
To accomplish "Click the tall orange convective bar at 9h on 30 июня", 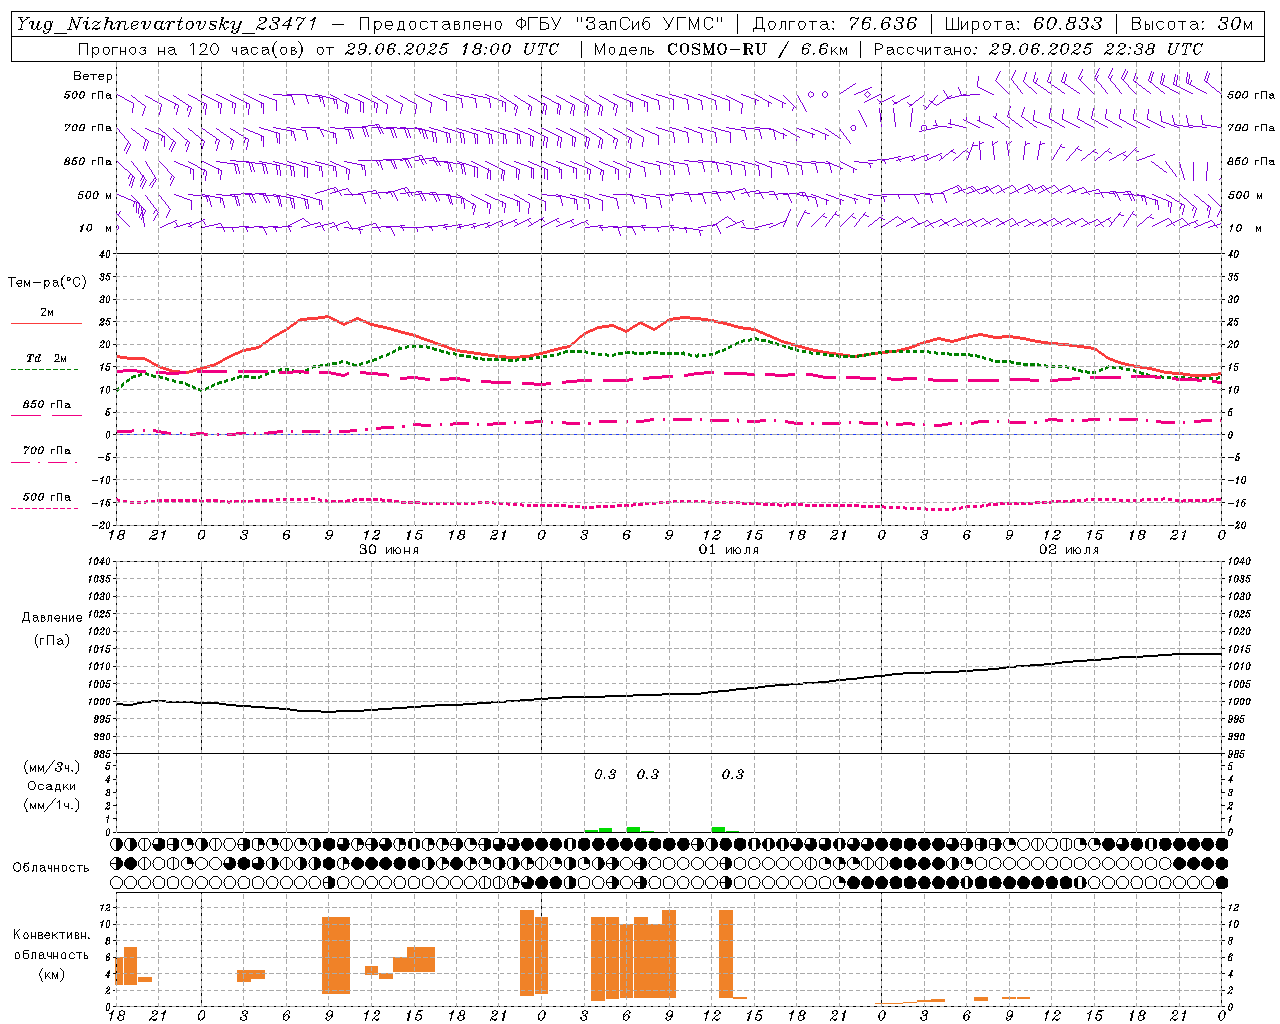I will [x=336, y=955].
